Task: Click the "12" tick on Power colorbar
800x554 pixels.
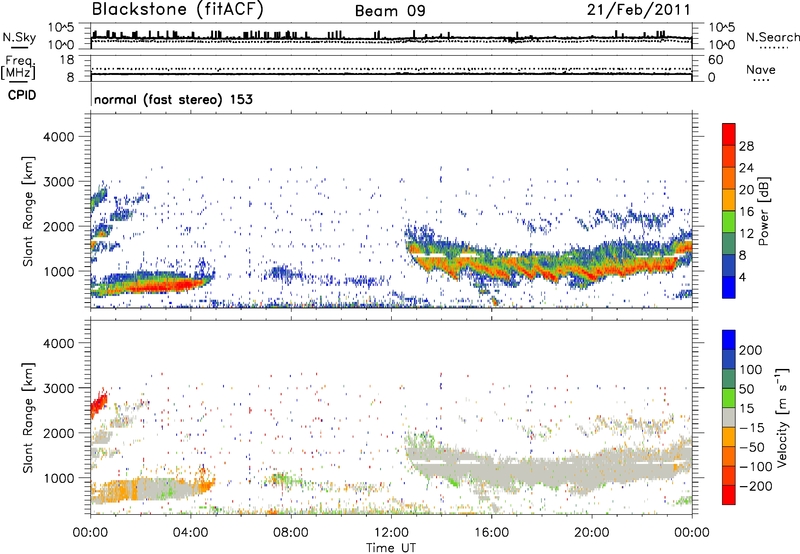Action: pos(746,234)
